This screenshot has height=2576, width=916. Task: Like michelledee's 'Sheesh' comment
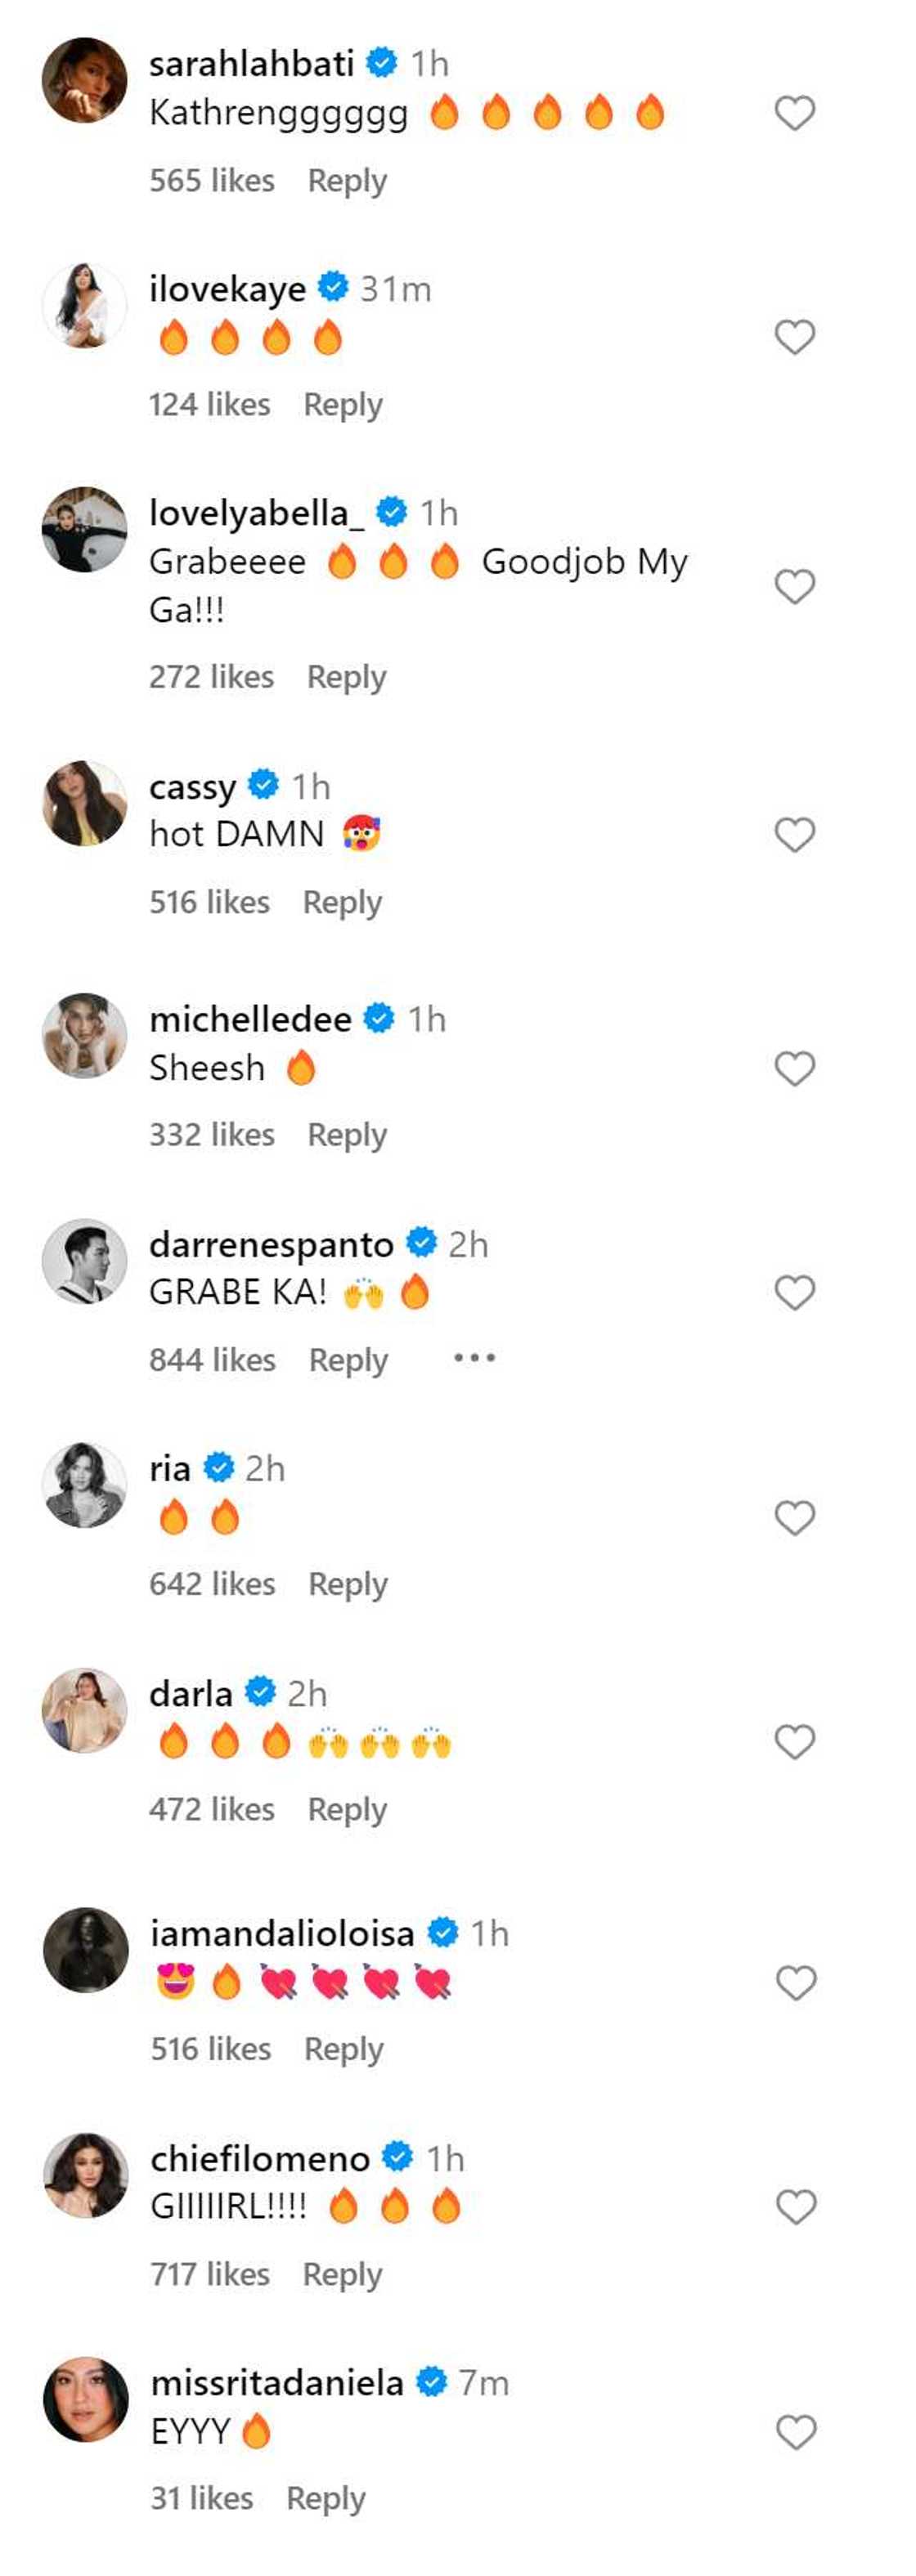click(795, 1068)
